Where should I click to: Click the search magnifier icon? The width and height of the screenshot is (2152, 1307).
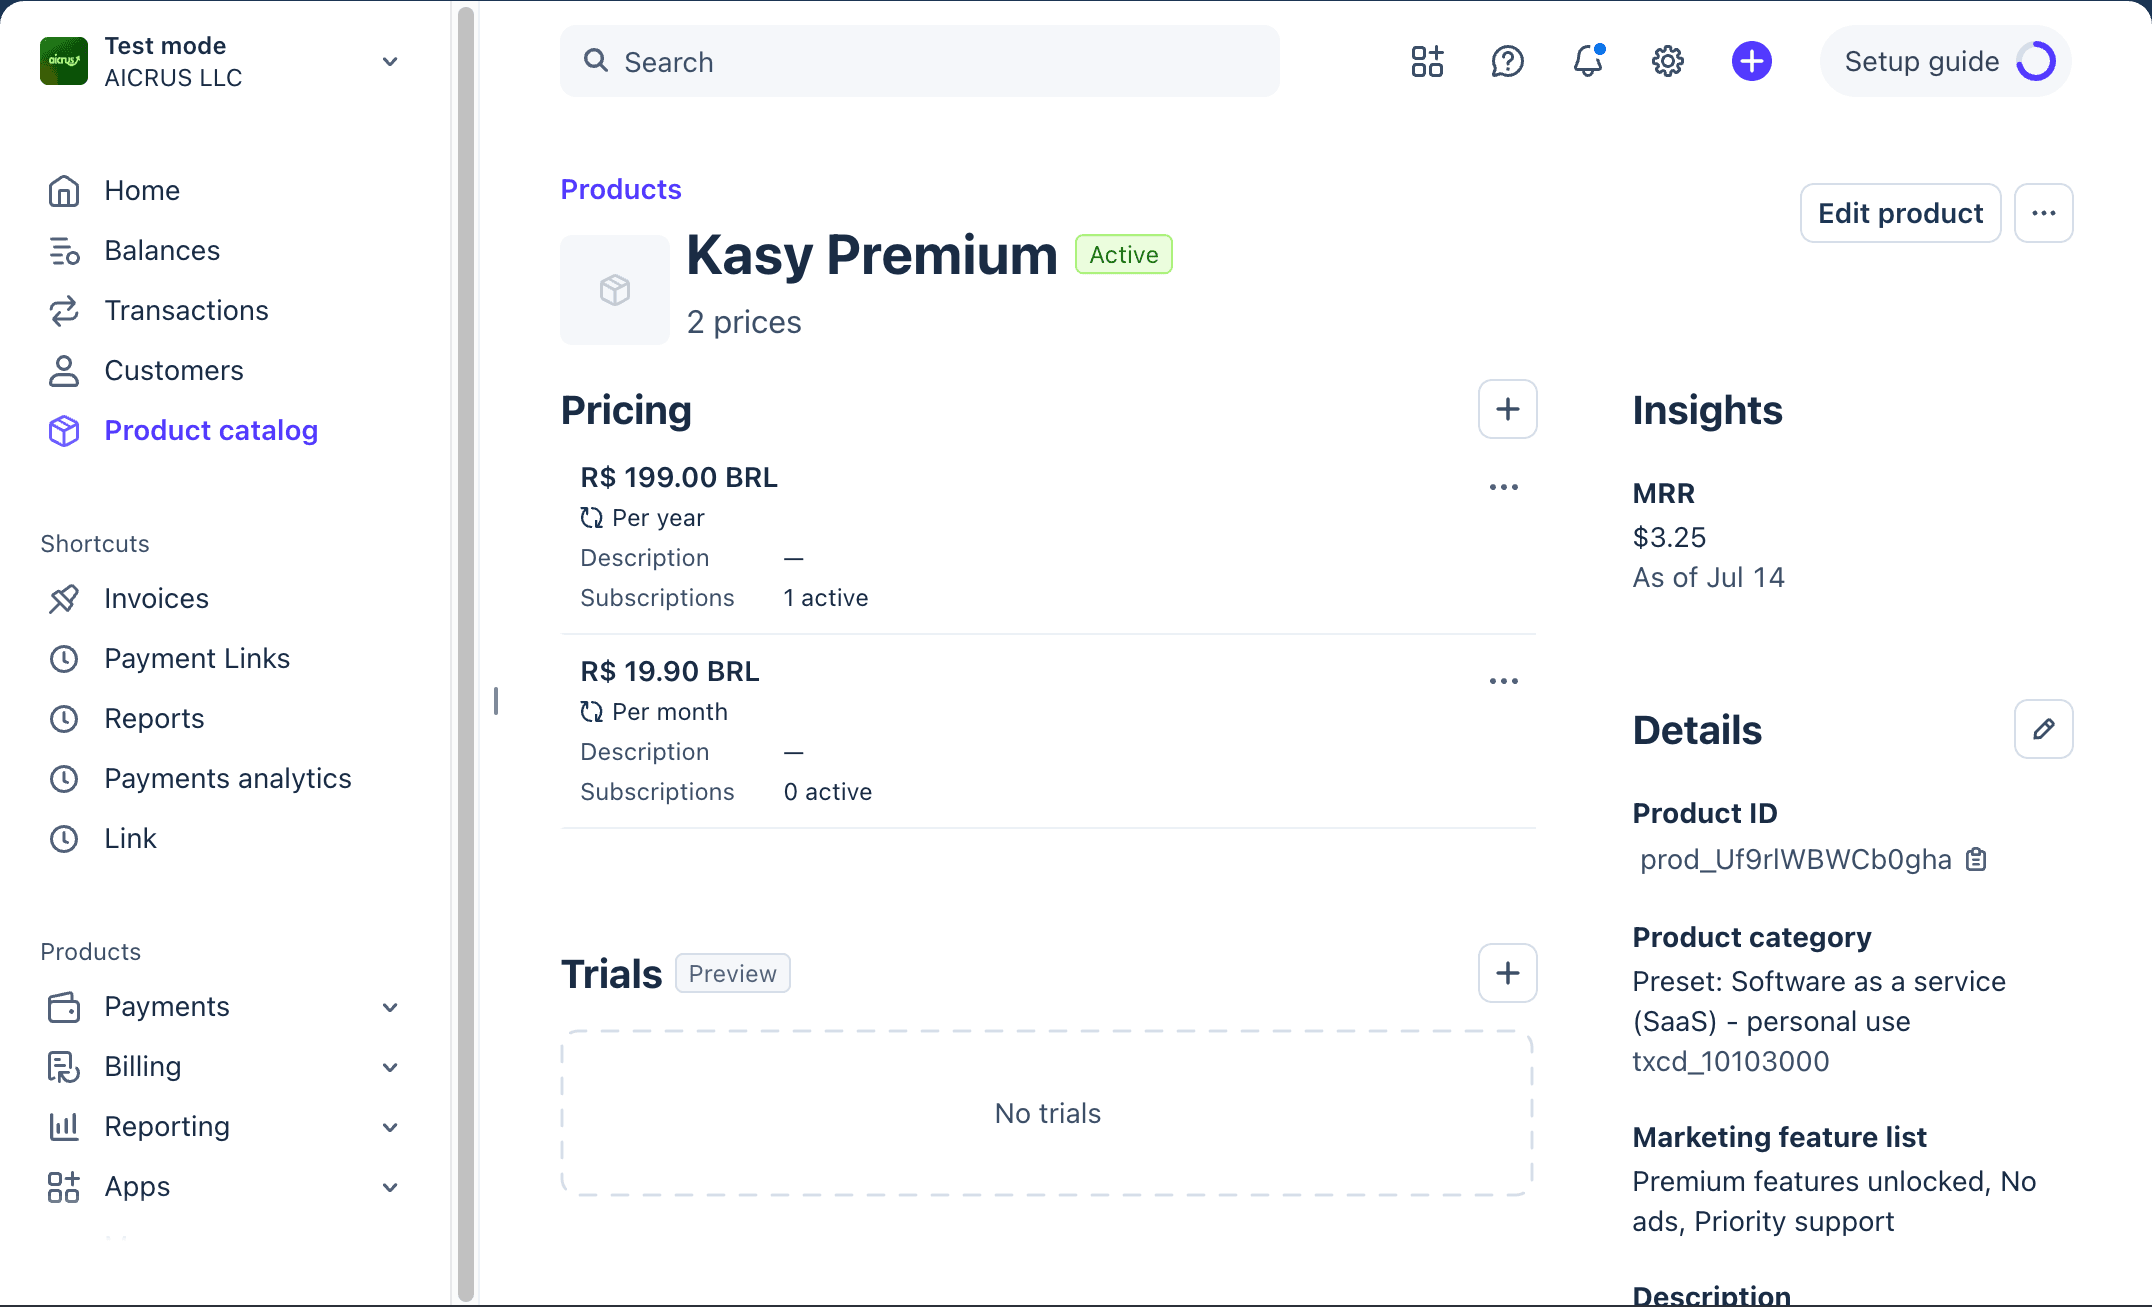[596, 61]
